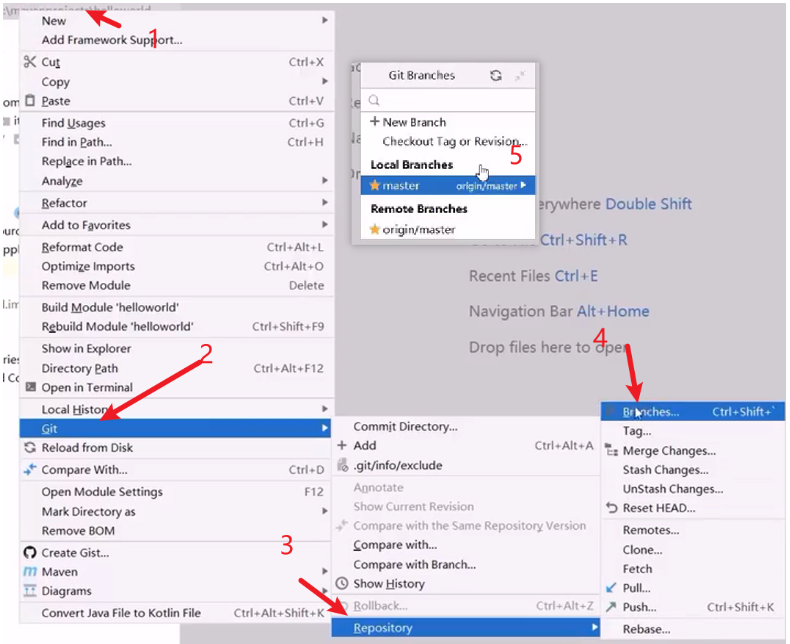
Task: Expand the master branch options
Action: (524, 186)
